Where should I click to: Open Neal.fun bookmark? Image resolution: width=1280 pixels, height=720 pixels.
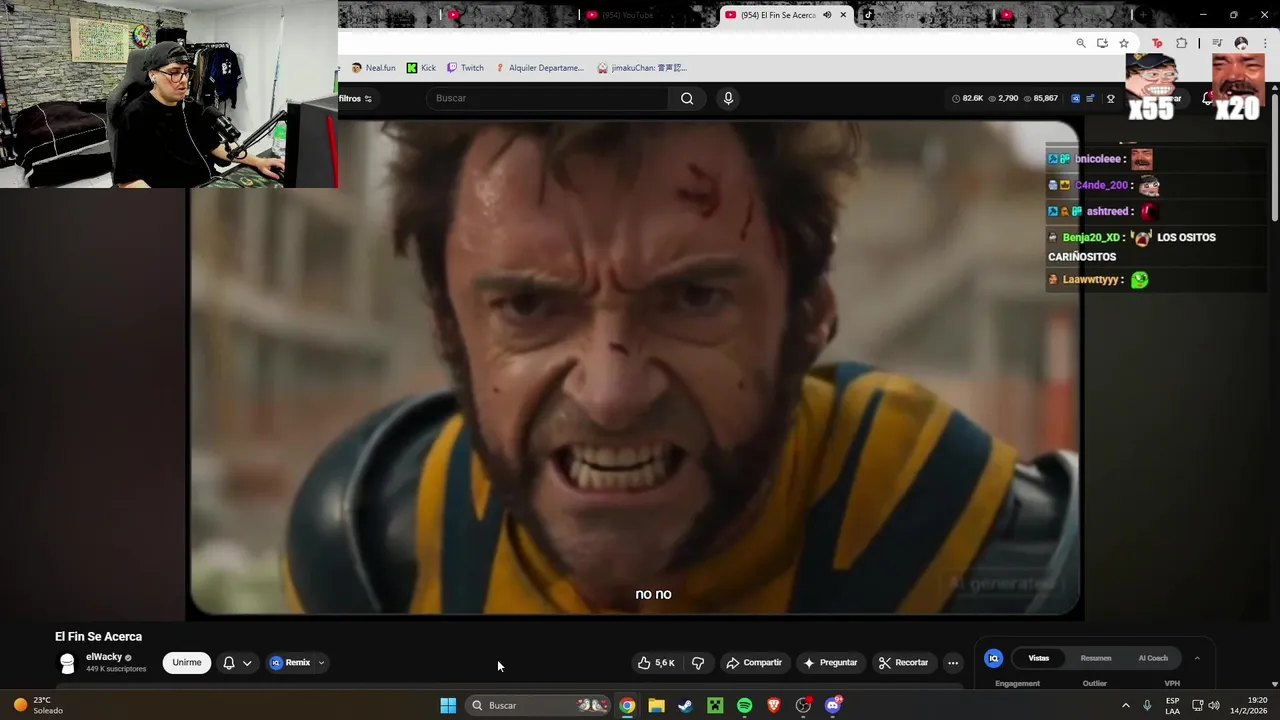point(373,68)
